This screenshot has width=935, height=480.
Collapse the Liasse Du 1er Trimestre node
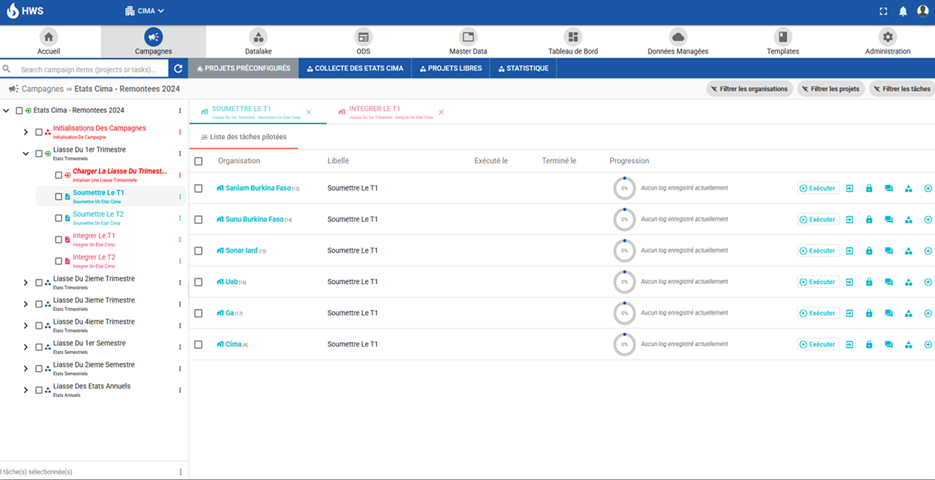click(25, 153)
